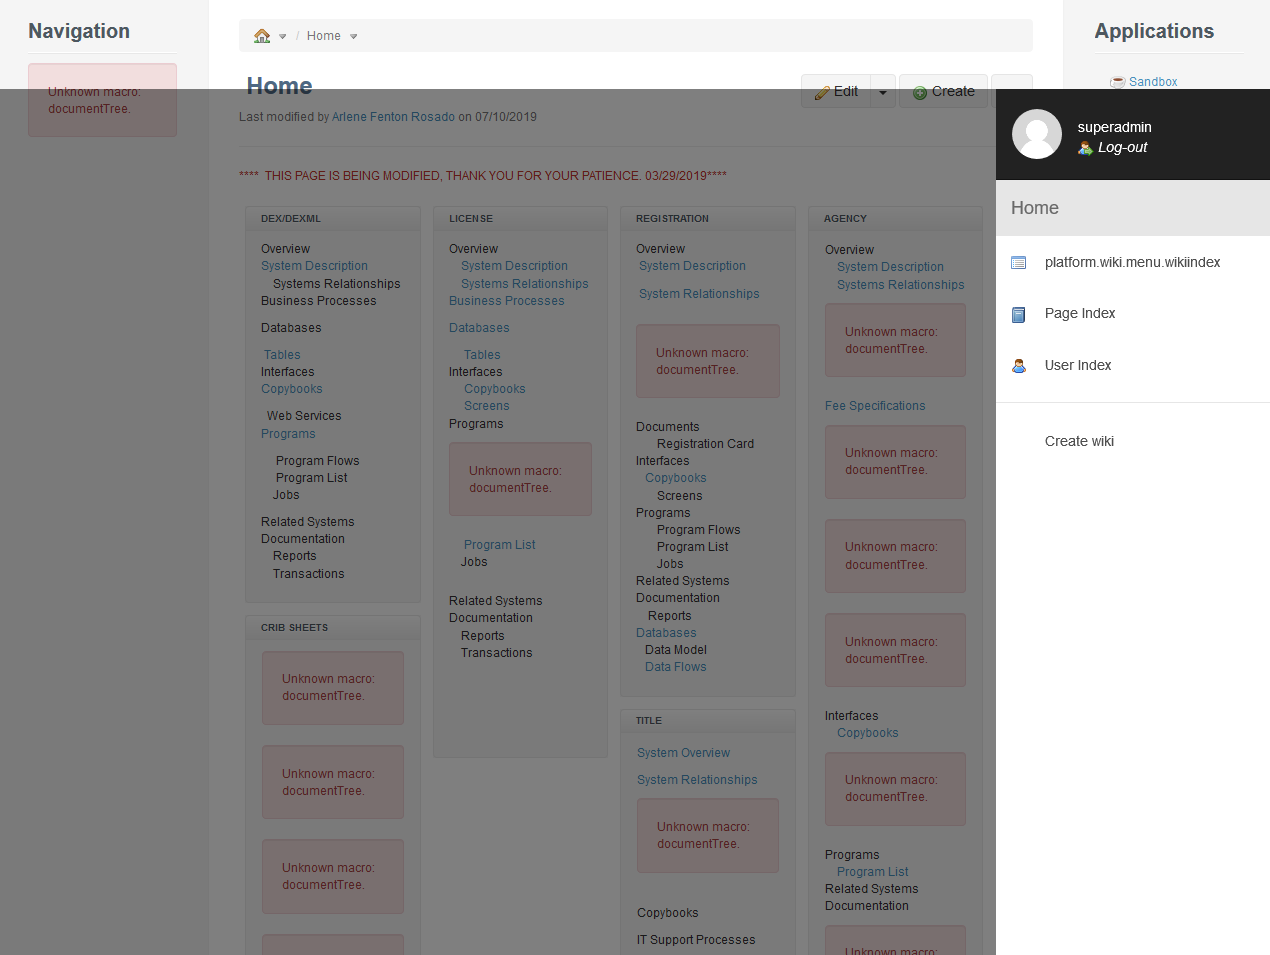Open Databases link under REGISTRATION
The image size is (1270, 955).
(666, 633)
